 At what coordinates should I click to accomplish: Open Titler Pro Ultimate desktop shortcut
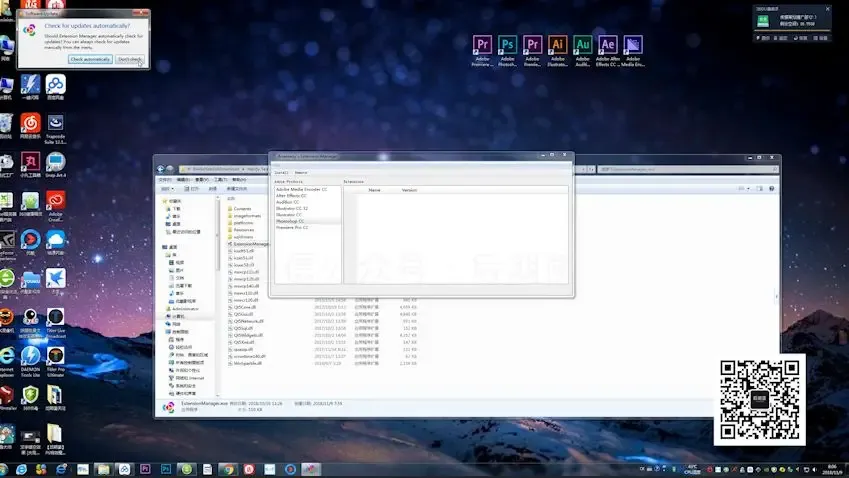[x=55, y=362]
